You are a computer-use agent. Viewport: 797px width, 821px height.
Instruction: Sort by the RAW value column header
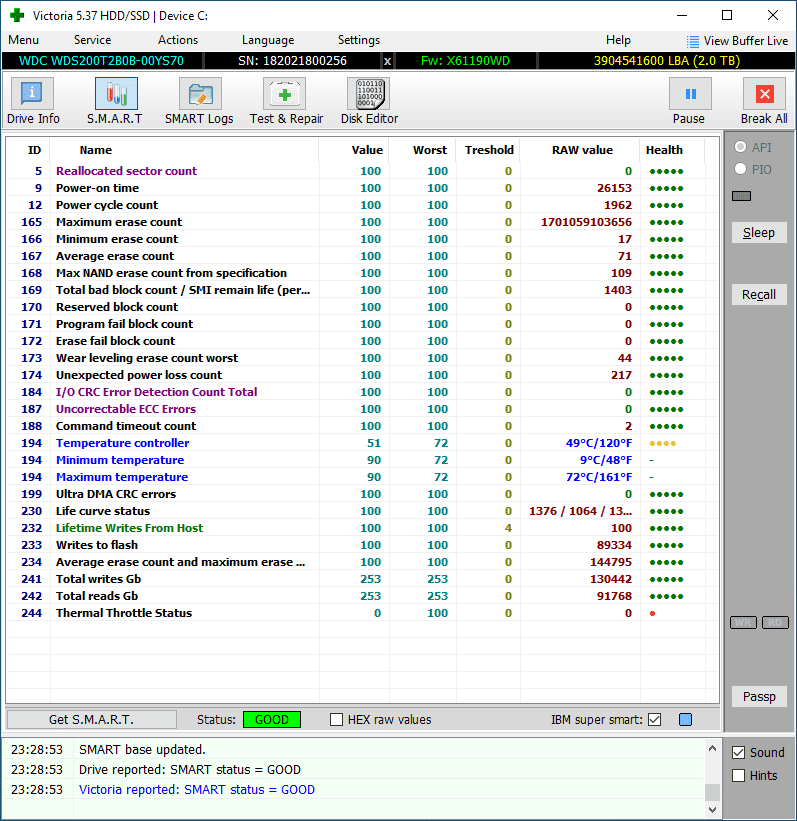pyautogui.click(x=582, y=150)
